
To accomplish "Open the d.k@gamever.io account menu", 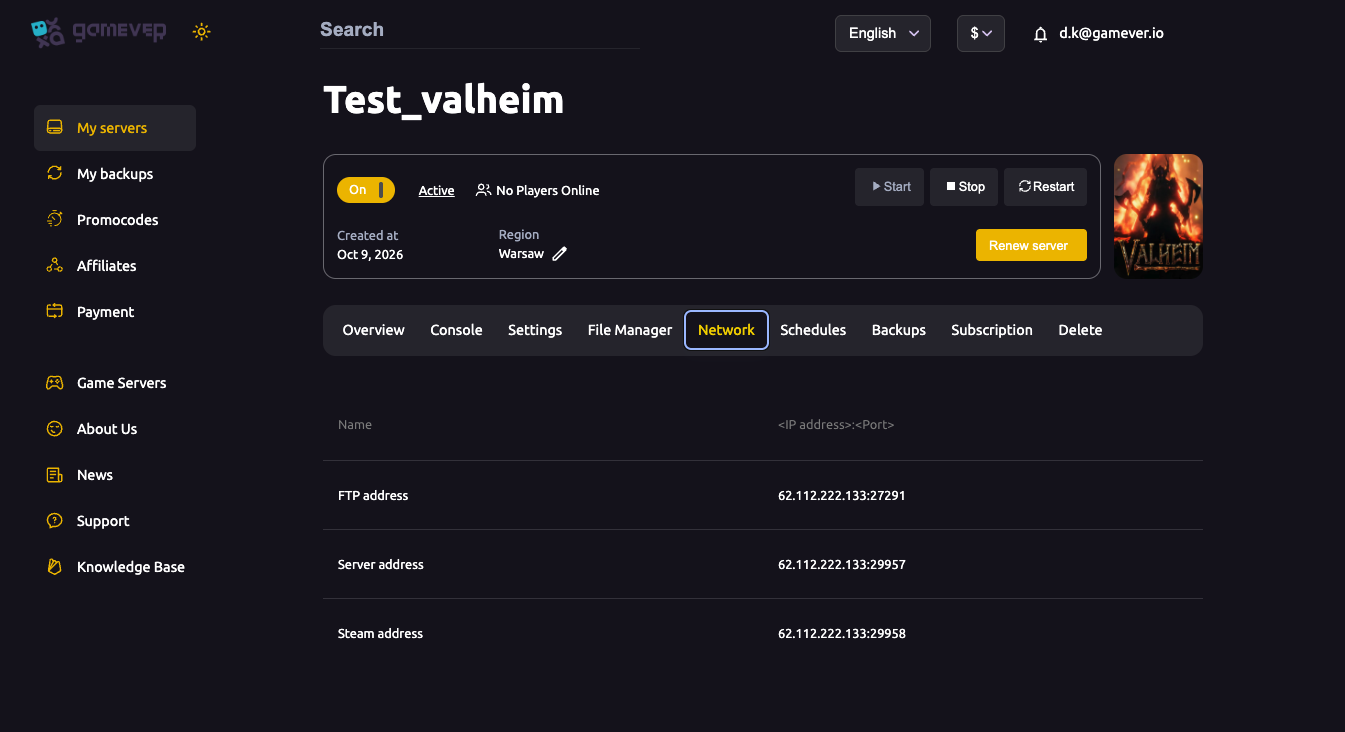I will coord(1111,33).
